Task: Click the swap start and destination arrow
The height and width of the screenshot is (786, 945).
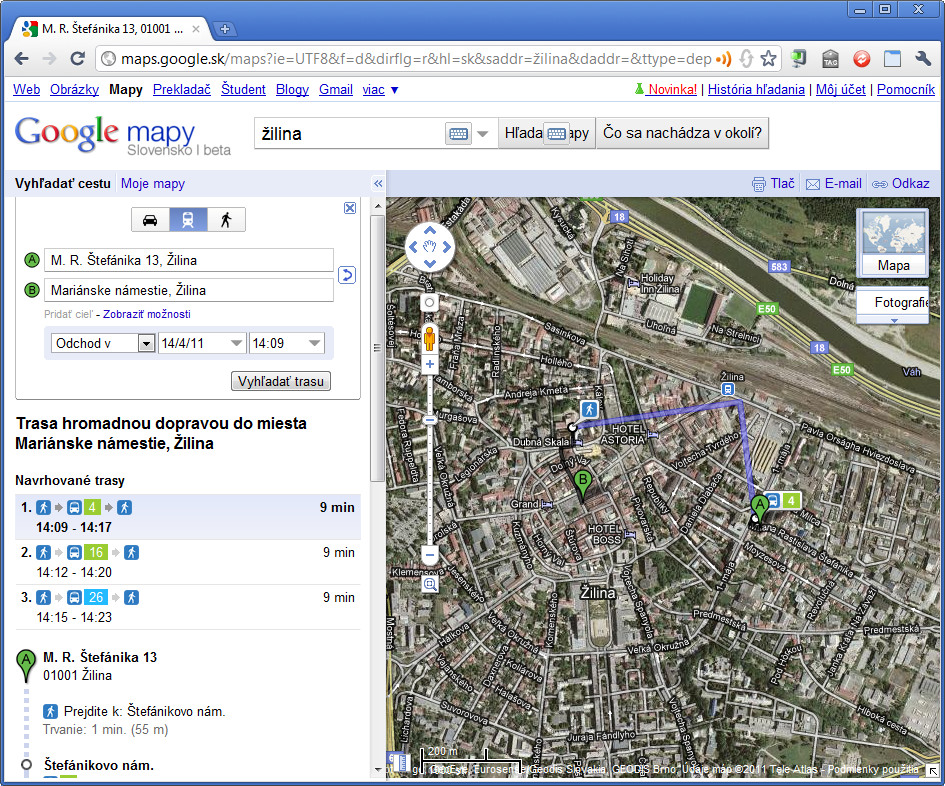Action: (347, 275)
